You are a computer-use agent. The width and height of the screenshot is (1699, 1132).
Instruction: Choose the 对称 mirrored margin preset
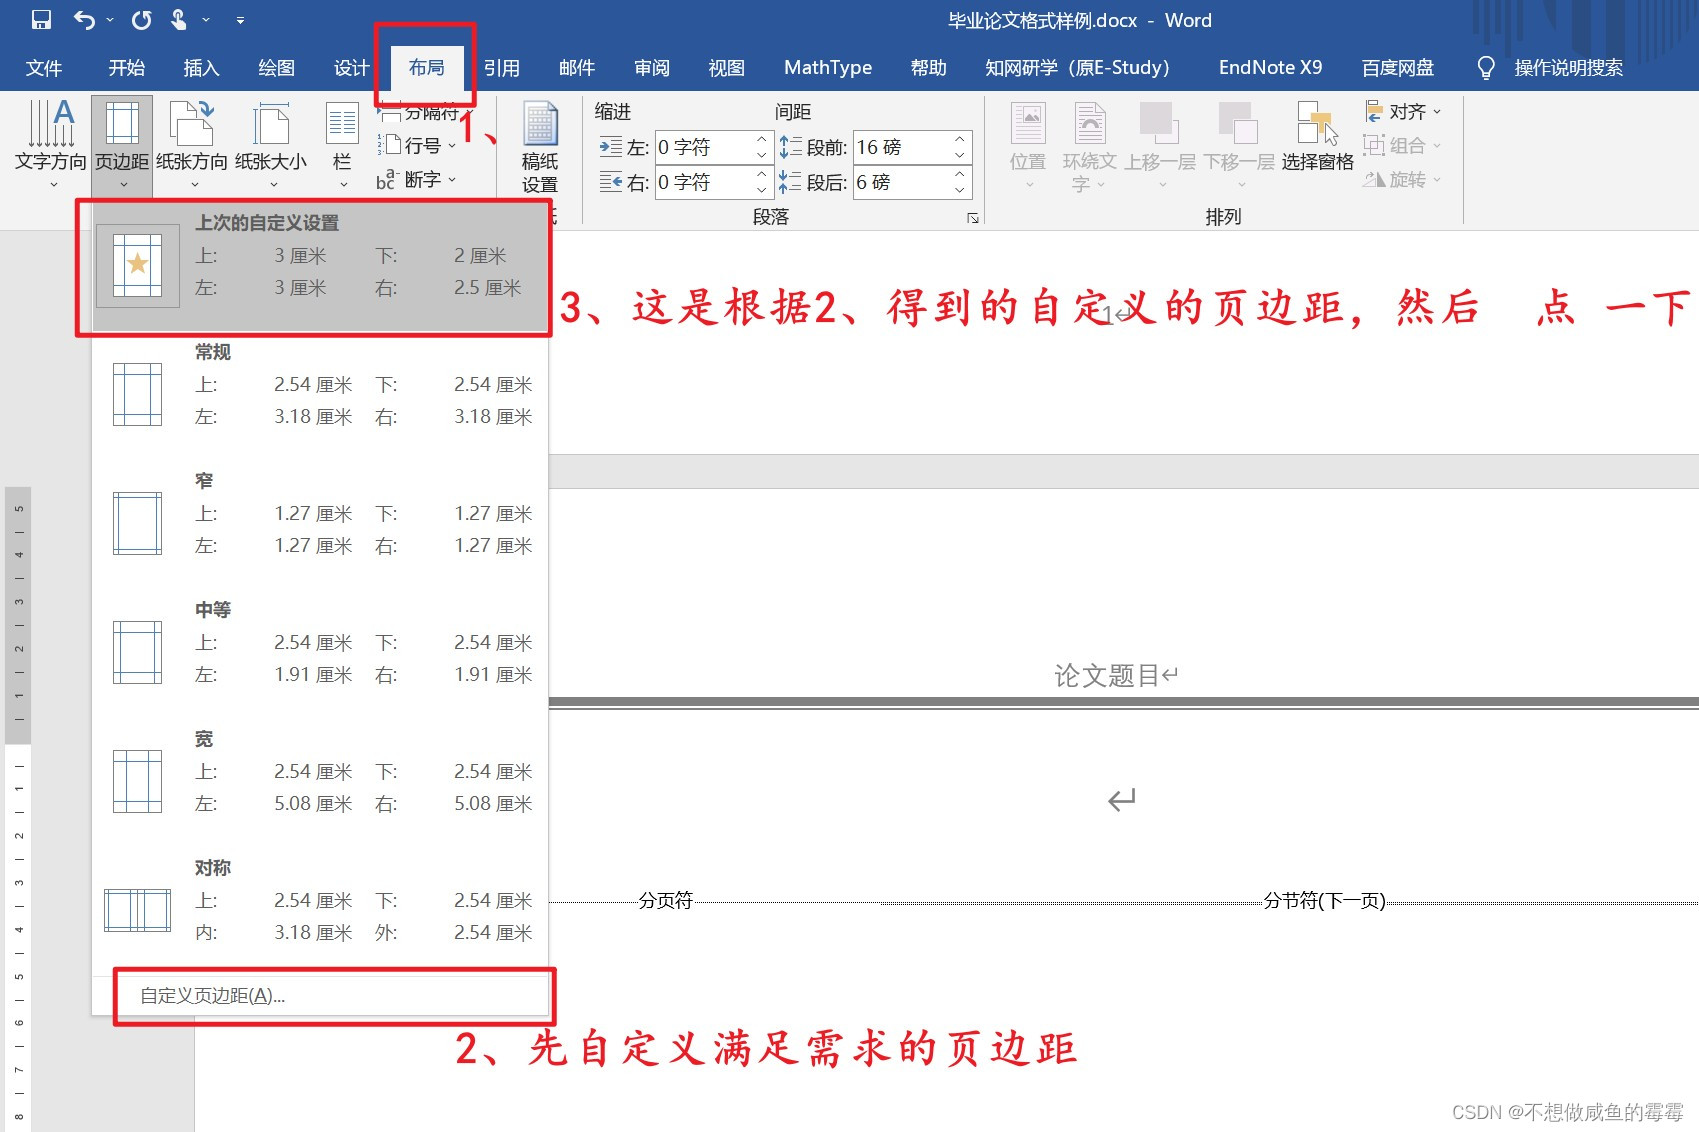point(320,911)
